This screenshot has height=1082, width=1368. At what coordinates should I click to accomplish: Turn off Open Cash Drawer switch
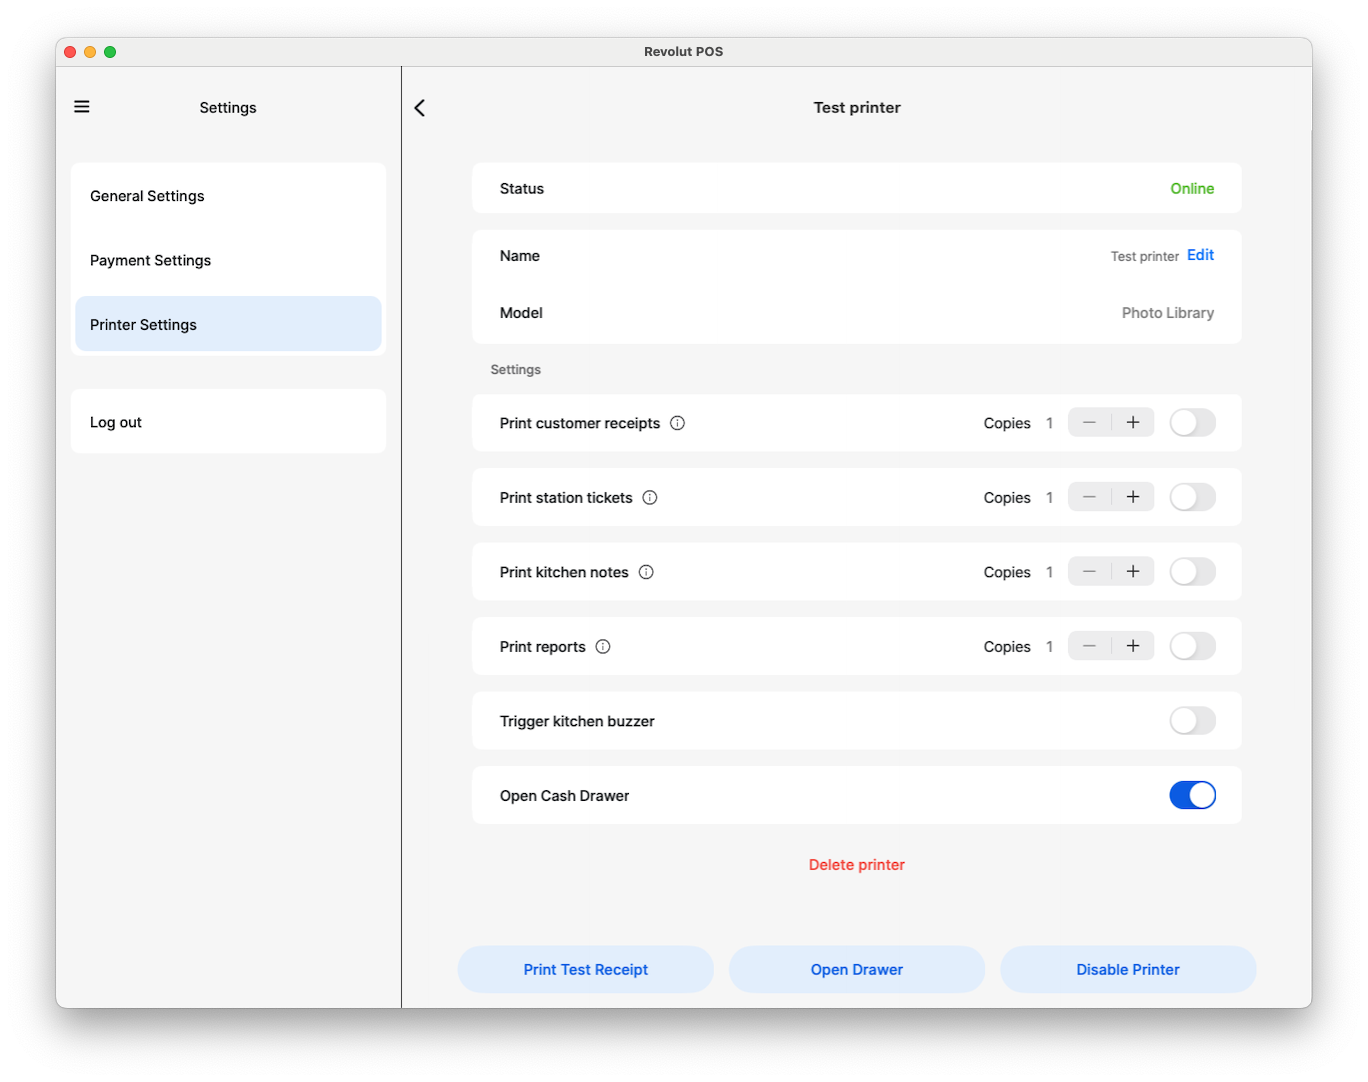(x=1193, y=795)
